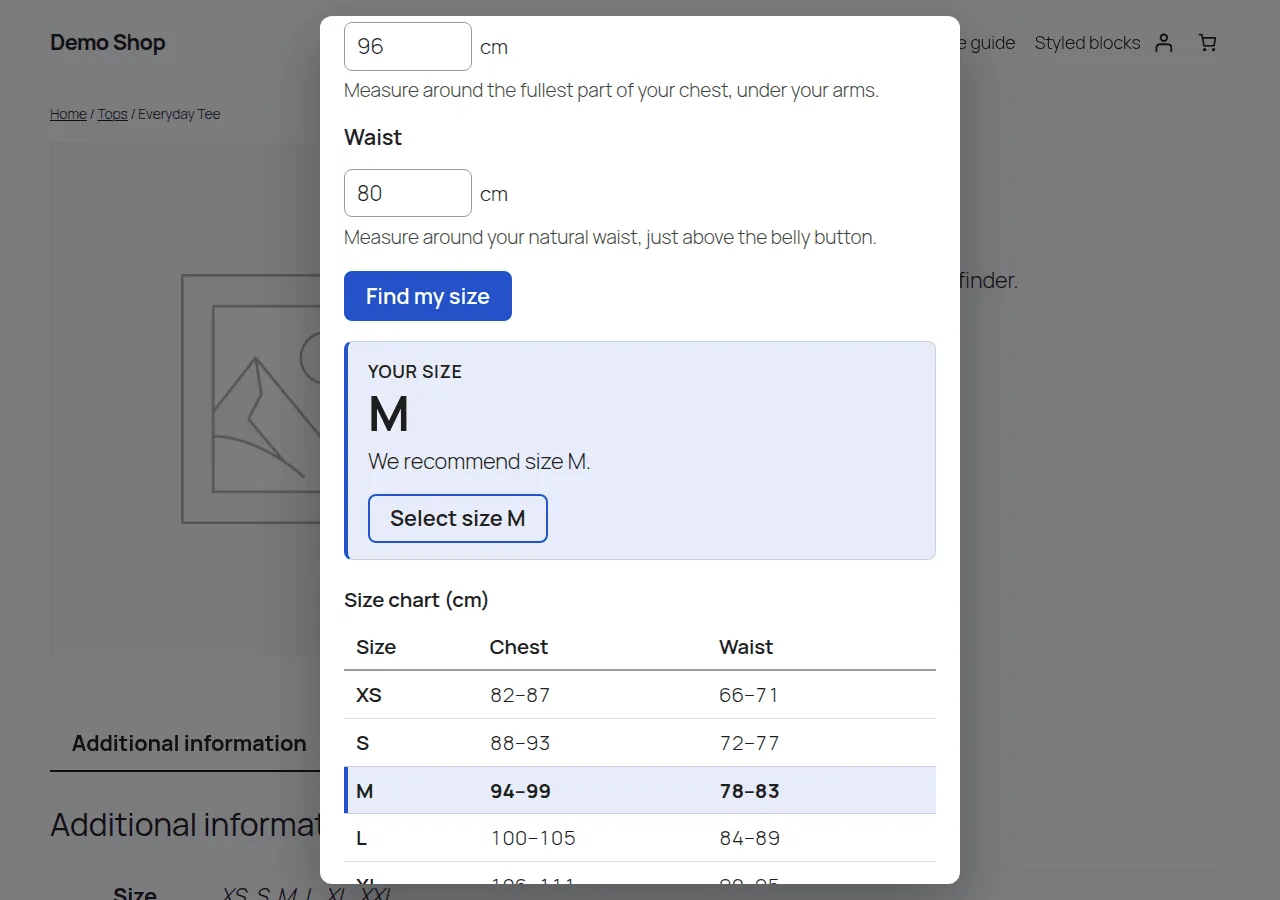
Task: Click chest value 100–105
Action: pyautogui.click(x=533, y=838)
